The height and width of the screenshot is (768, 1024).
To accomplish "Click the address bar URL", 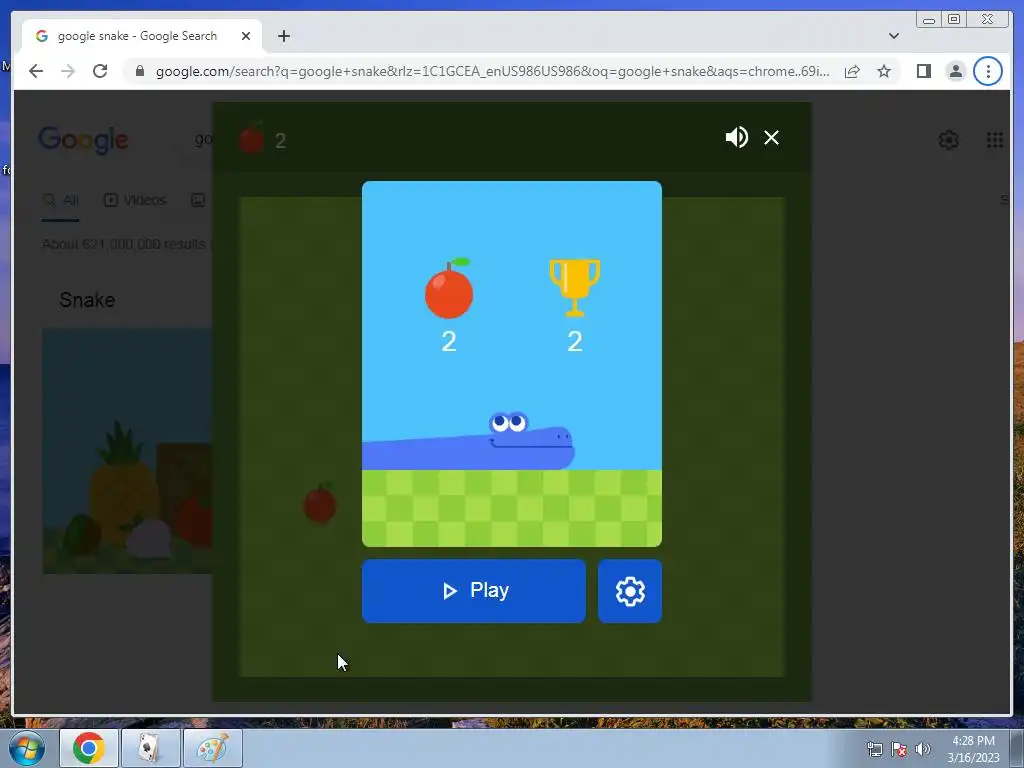I will (492, 71).
